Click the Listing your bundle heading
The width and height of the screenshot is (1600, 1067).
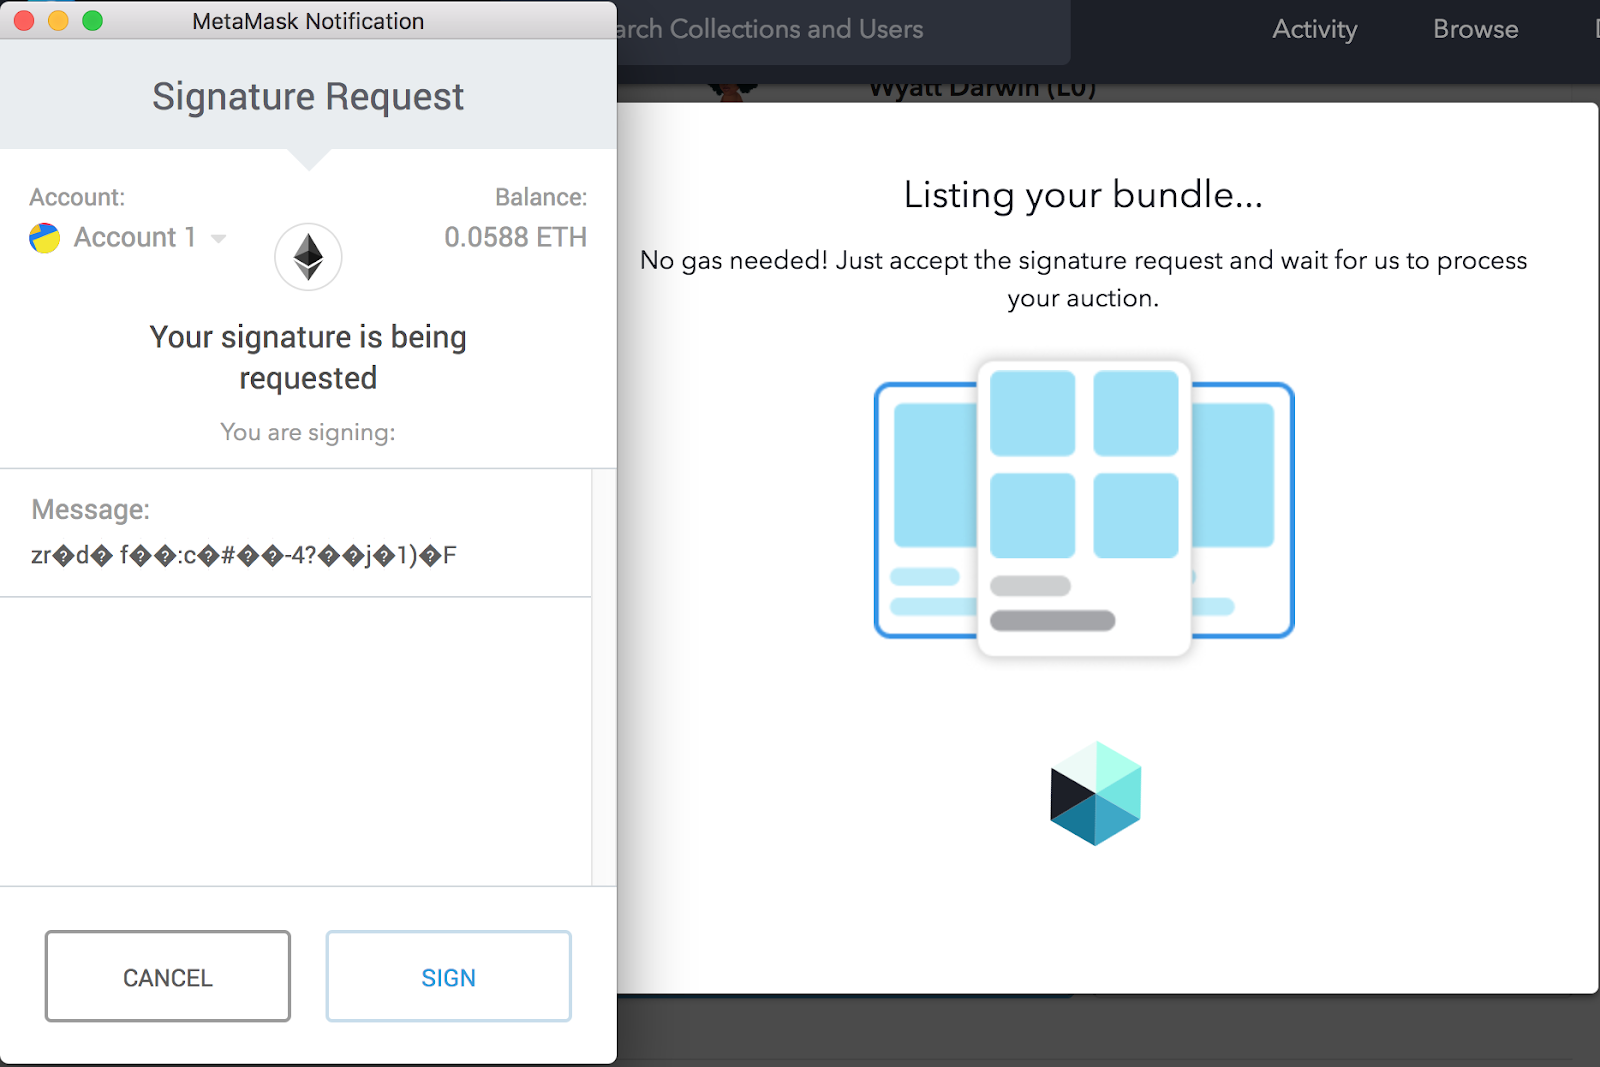[1083, 195]
